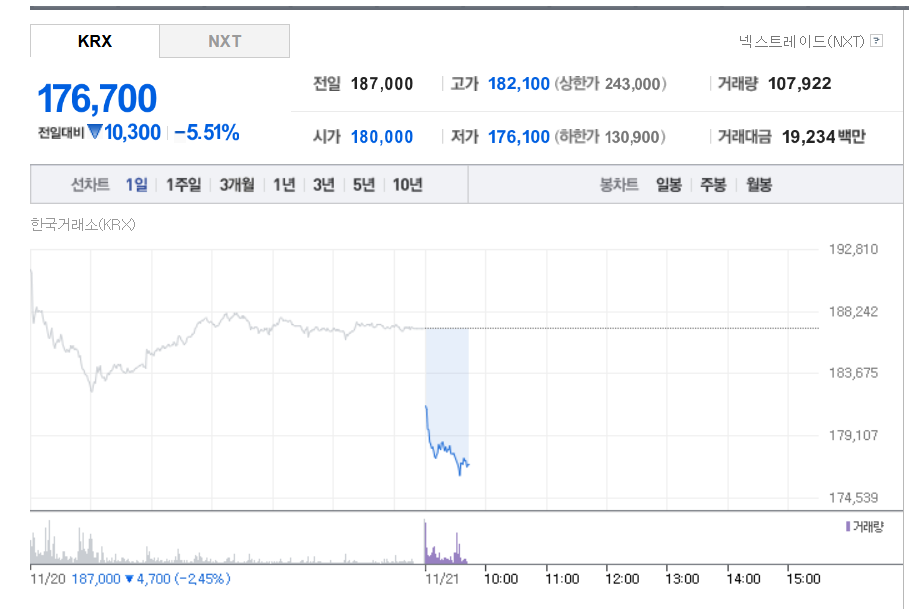Click the trading volume 107,922

tap(799, 84)
